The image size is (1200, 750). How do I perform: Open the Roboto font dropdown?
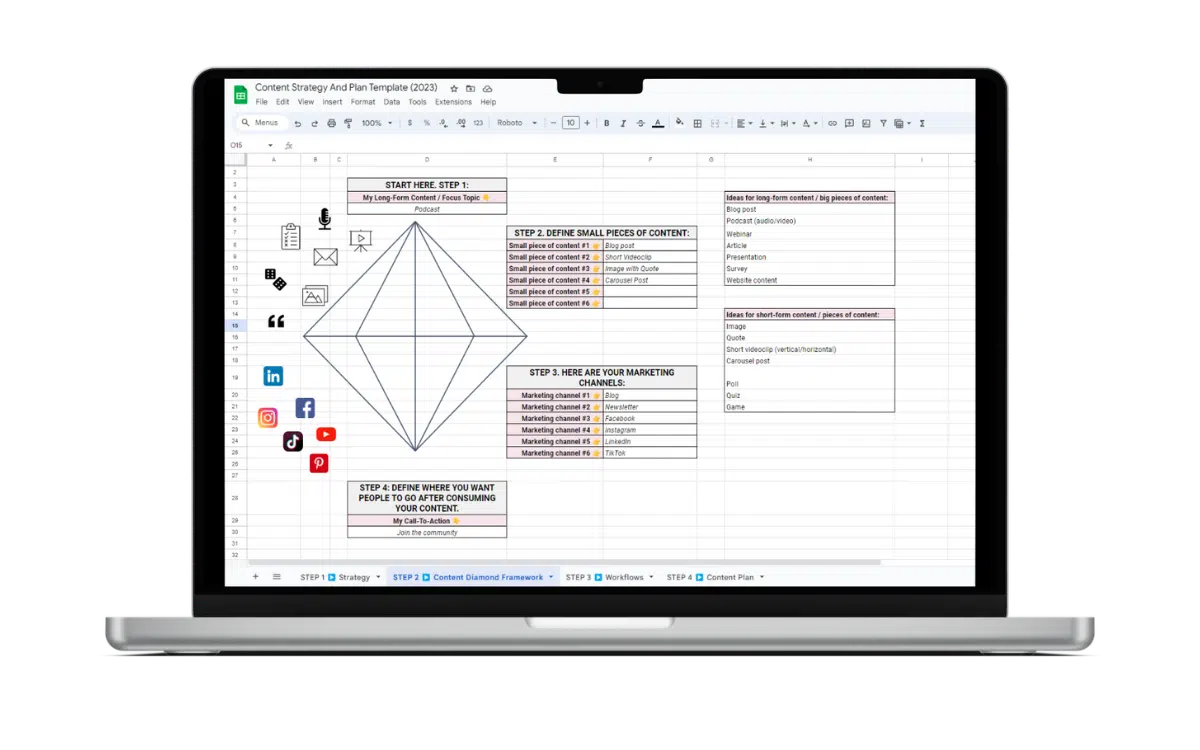[517, 123]
